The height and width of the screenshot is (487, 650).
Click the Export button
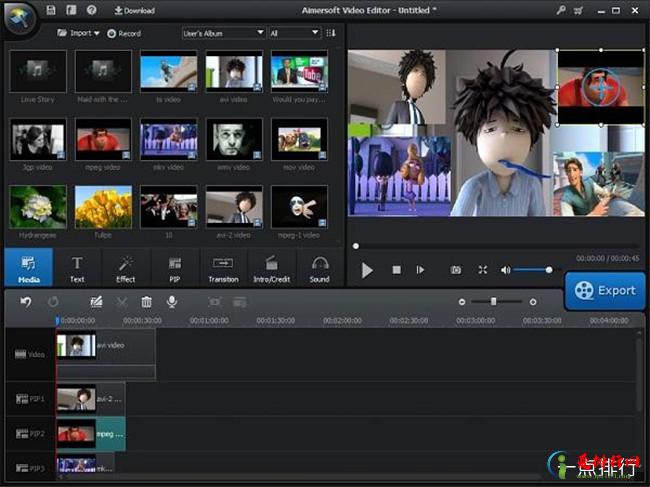coord(604,291)
